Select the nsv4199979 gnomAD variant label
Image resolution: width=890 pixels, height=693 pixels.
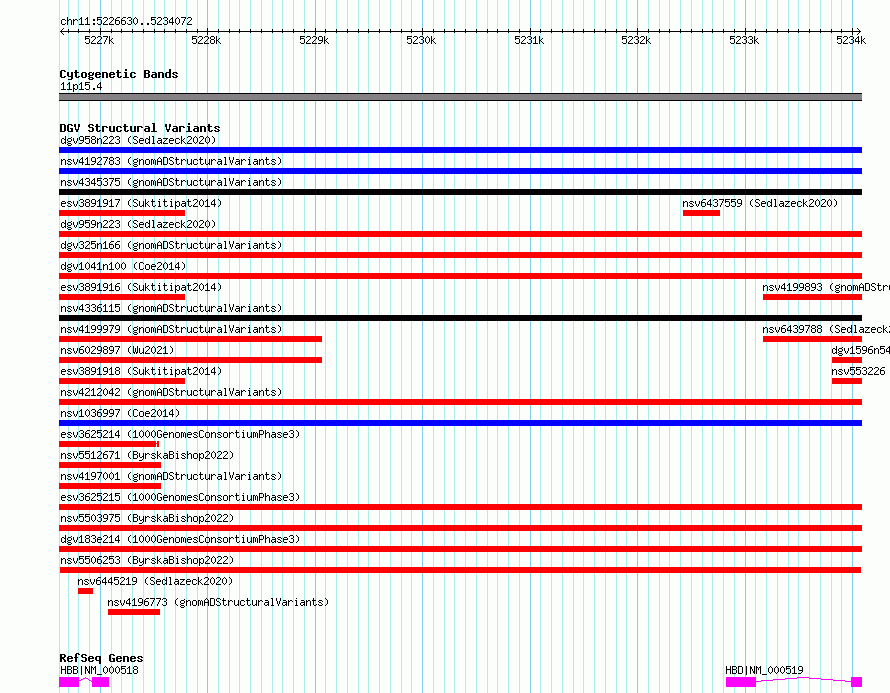coord(171,329)
